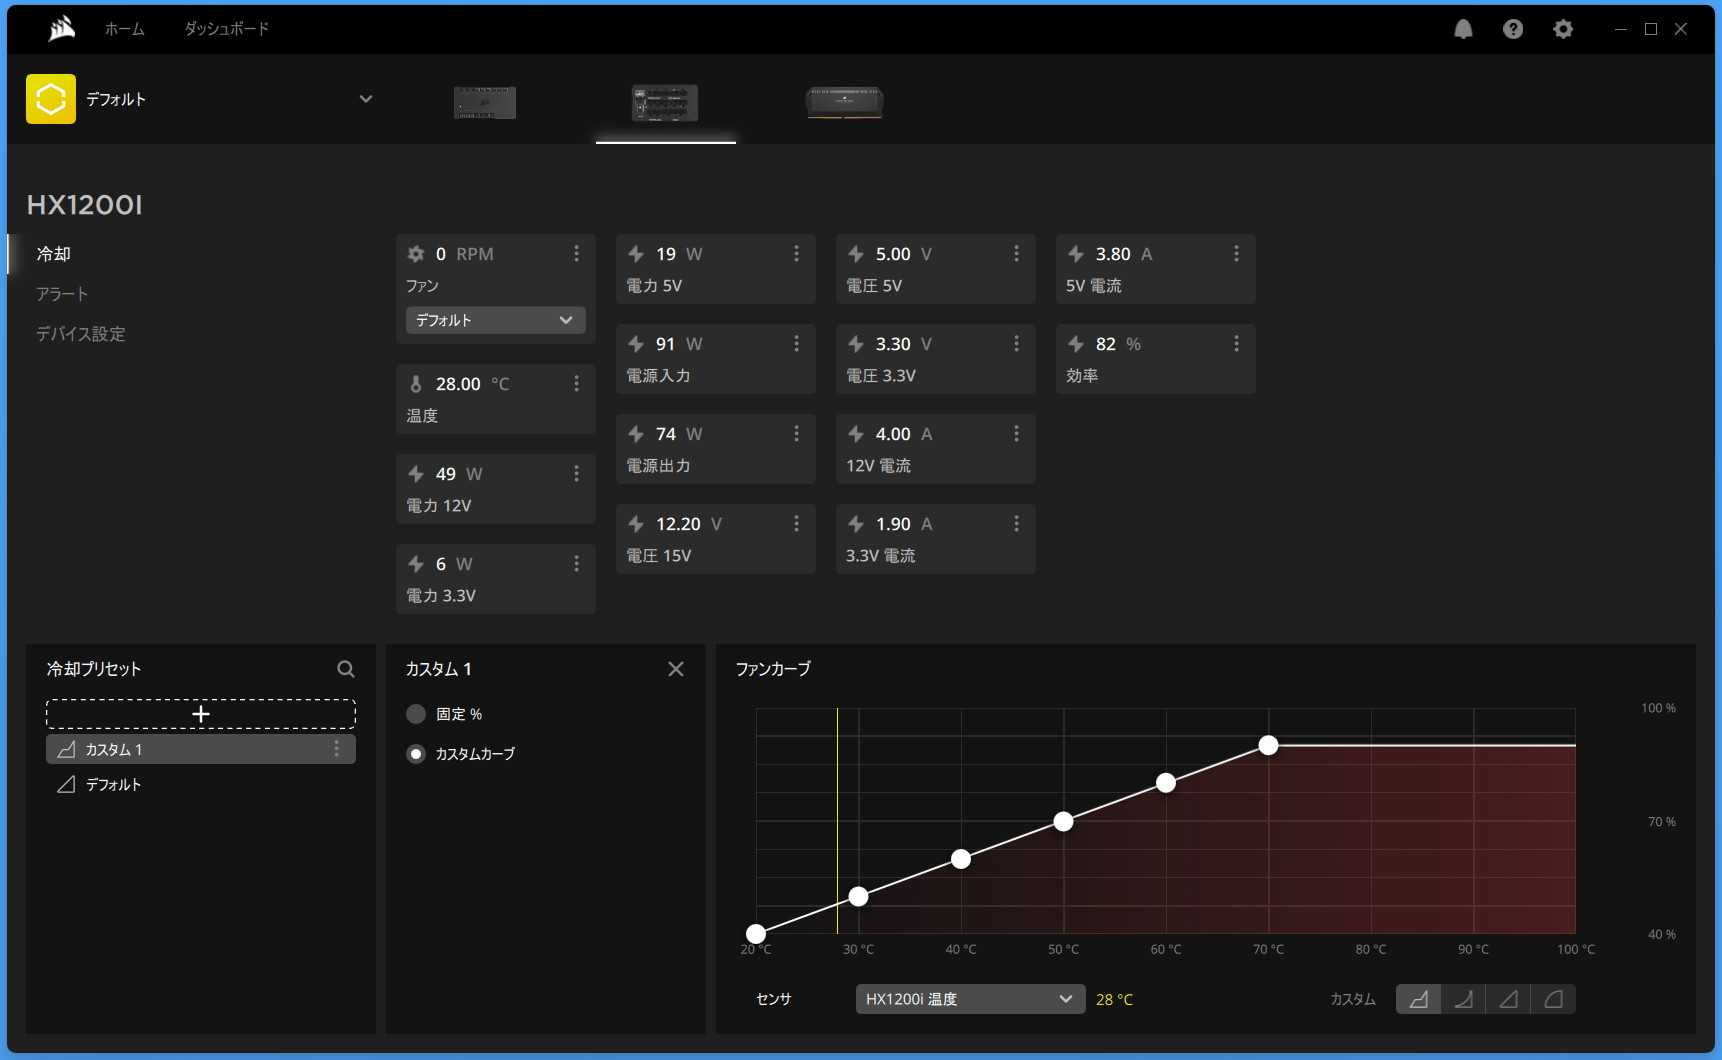Open the fan mode デフォルト dropdown
This screenshot has width=1722, height=1060.
click(x=495, y=320)
